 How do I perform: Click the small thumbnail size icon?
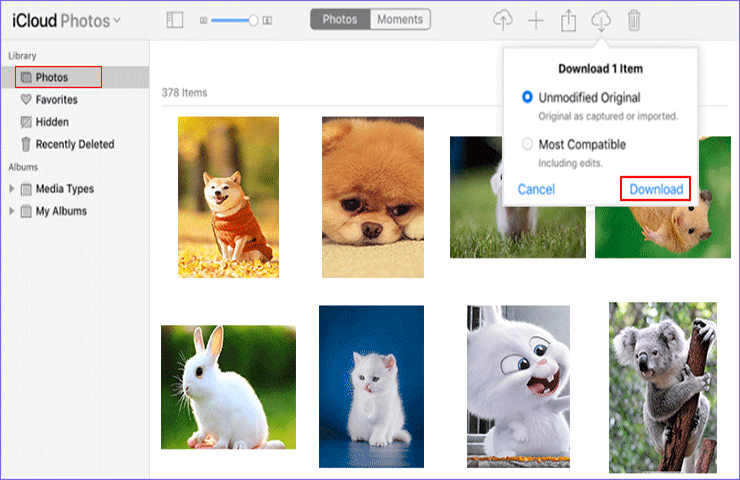tap(203, 20)
